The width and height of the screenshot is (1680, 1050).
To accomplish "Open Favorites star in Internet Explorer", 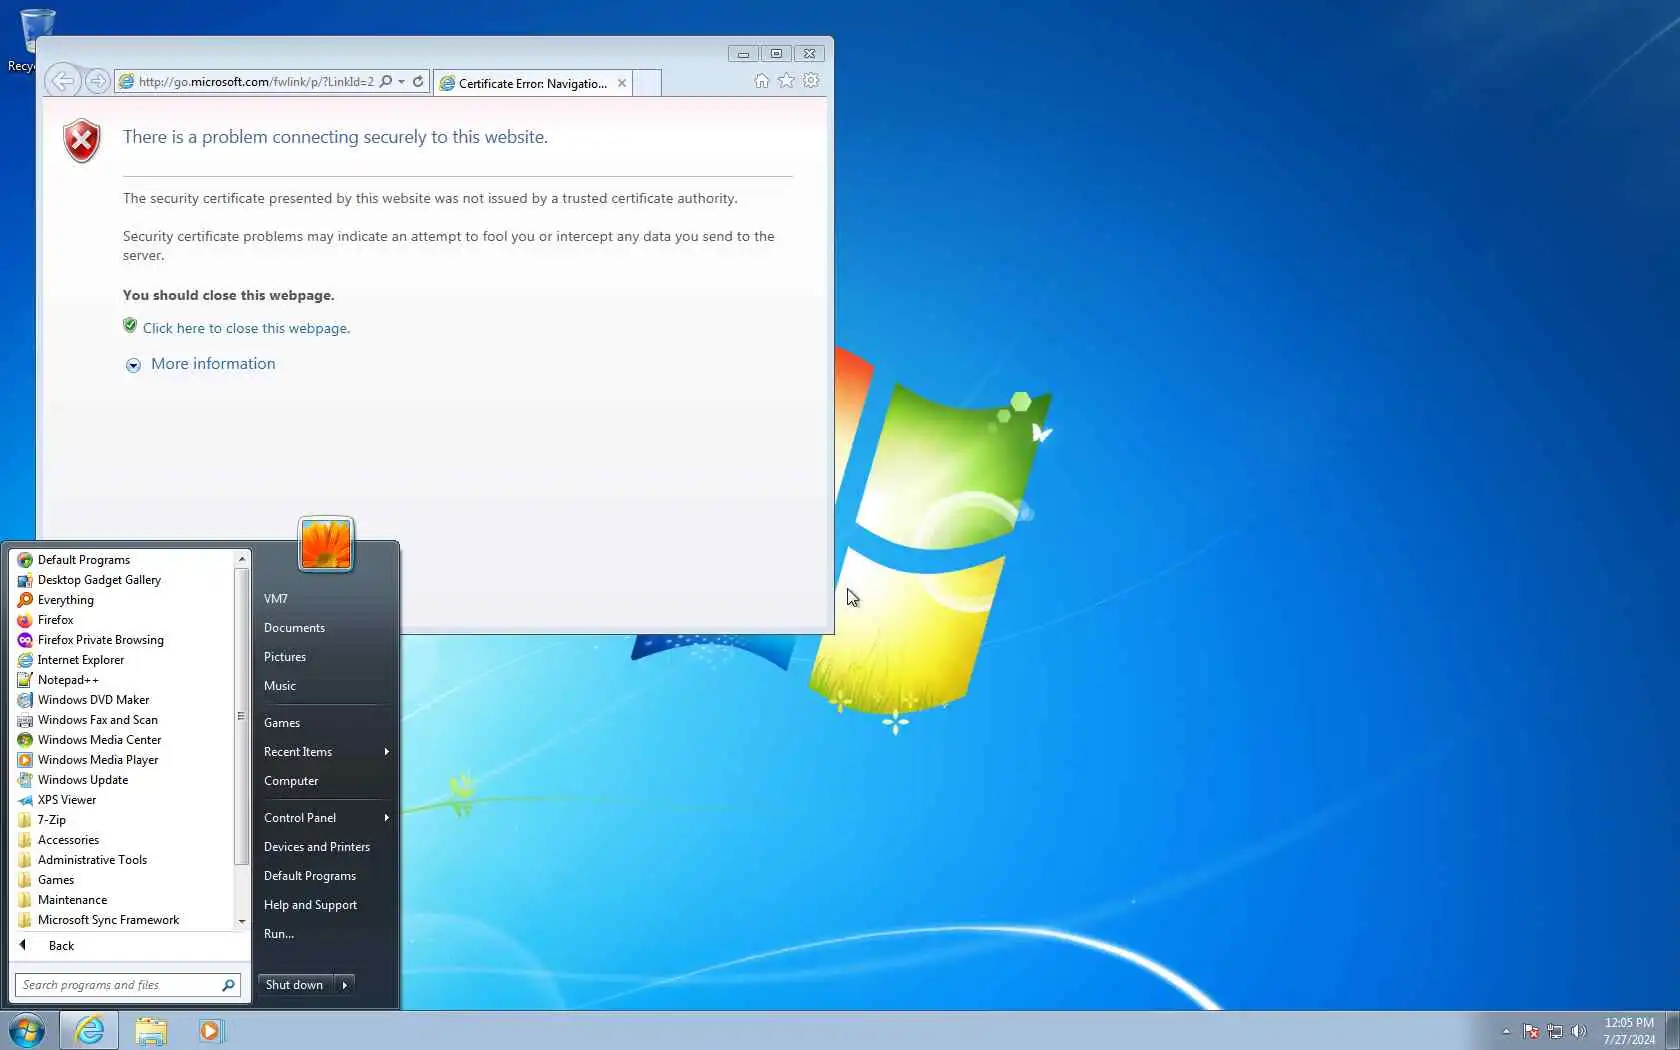I will click(786, 81).
